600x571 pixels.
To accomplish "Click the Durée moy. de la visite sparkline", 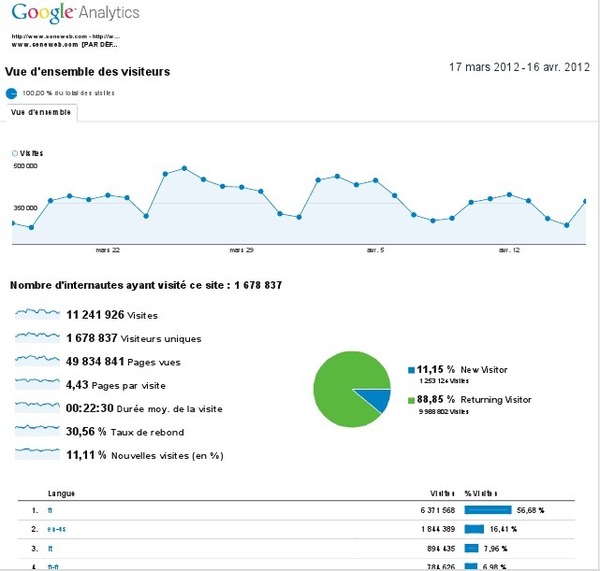I will (37, 408).
